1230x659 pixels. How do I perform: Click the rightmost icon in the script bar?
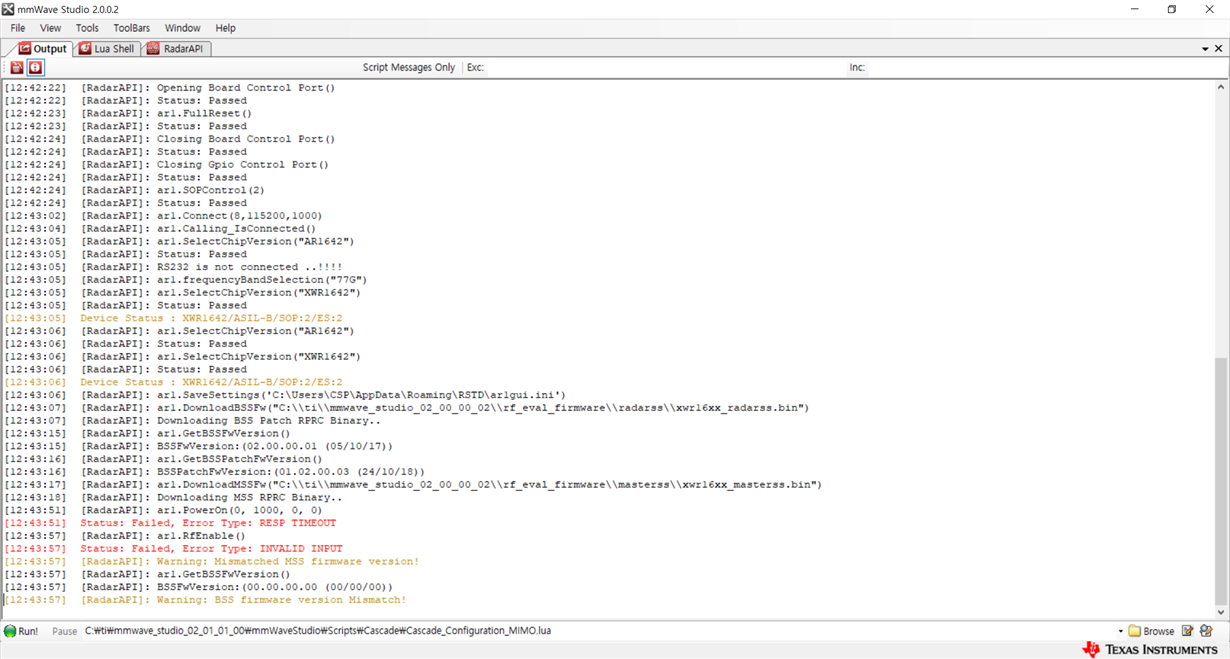[x=1206, y=631]
